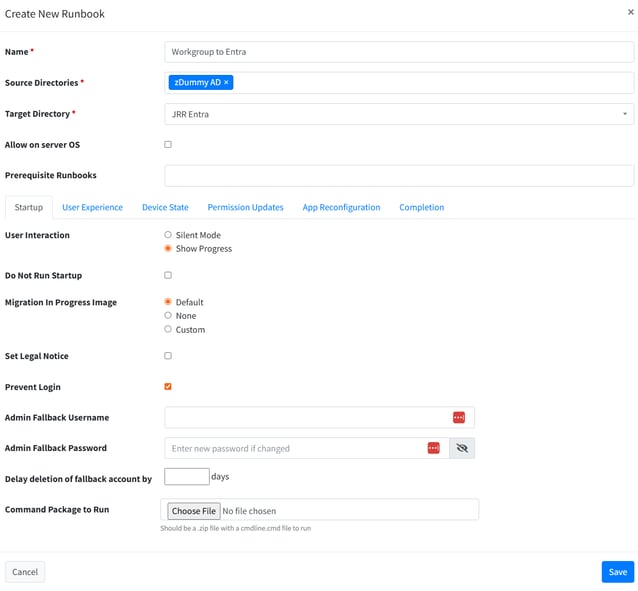Click the 'No file chosen' text
Image resolution: width=638 pixels, height=591 pixels.
click(249, 511)
